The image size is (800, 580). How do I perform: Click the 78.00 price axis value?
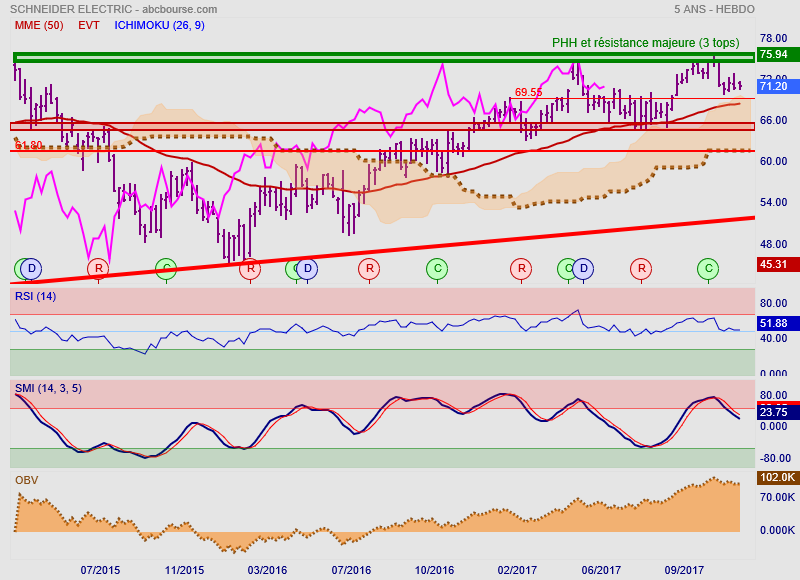point(773,38)
